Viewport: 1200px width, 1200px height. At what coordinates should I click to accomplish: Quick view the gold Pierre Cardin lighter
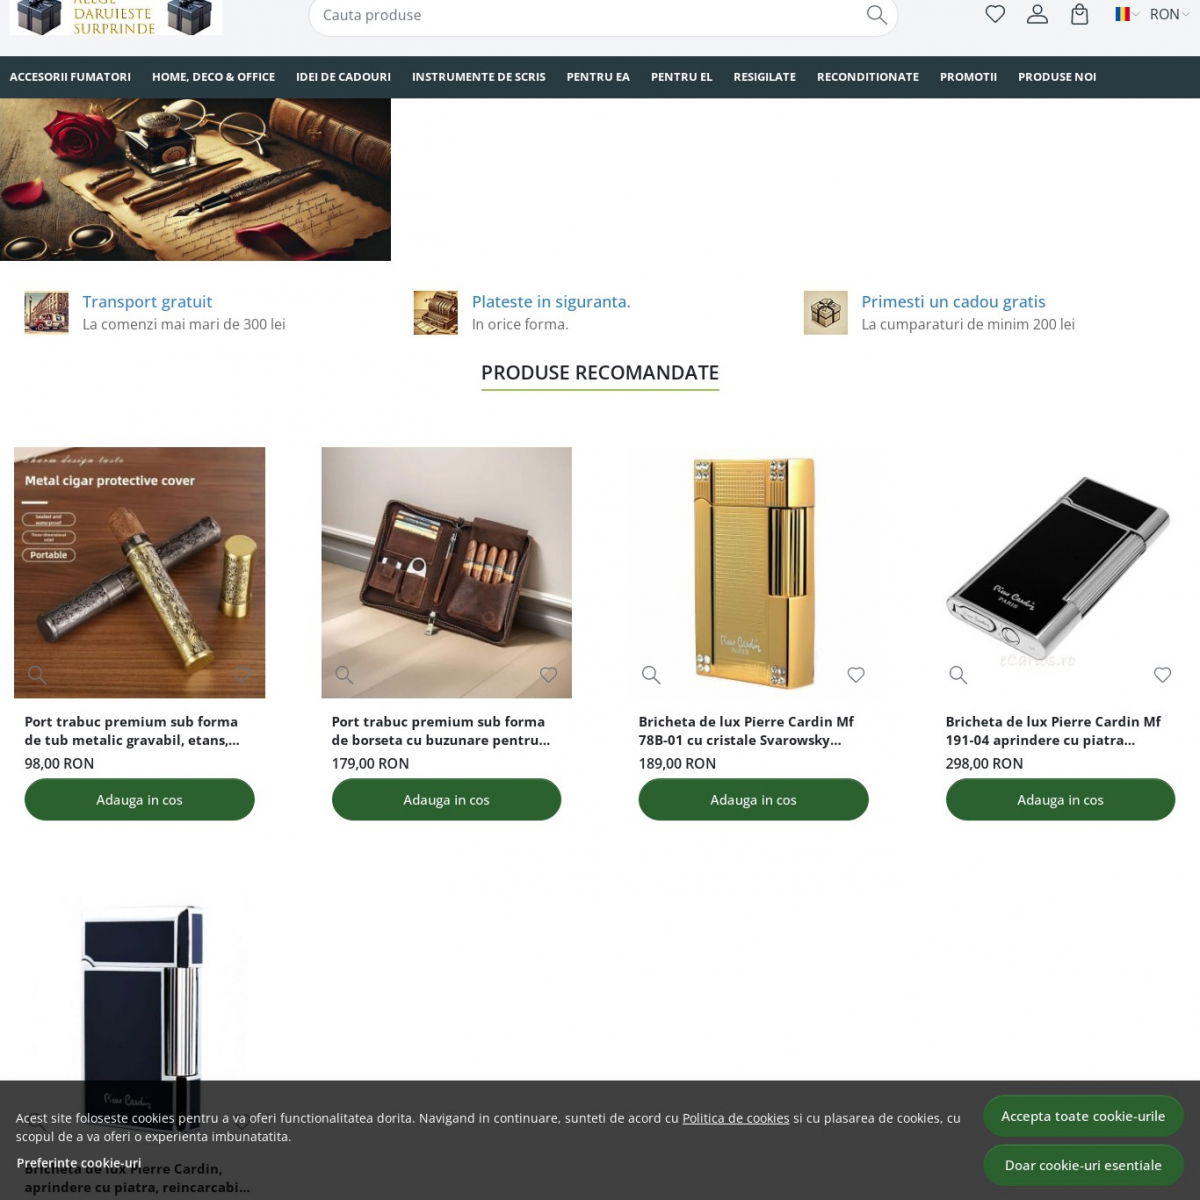[651, 675]
